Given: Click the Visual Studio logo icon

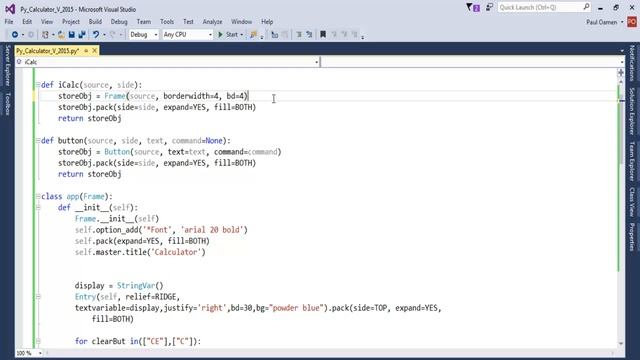Looking at the screenshot, I should click(10, 9).
